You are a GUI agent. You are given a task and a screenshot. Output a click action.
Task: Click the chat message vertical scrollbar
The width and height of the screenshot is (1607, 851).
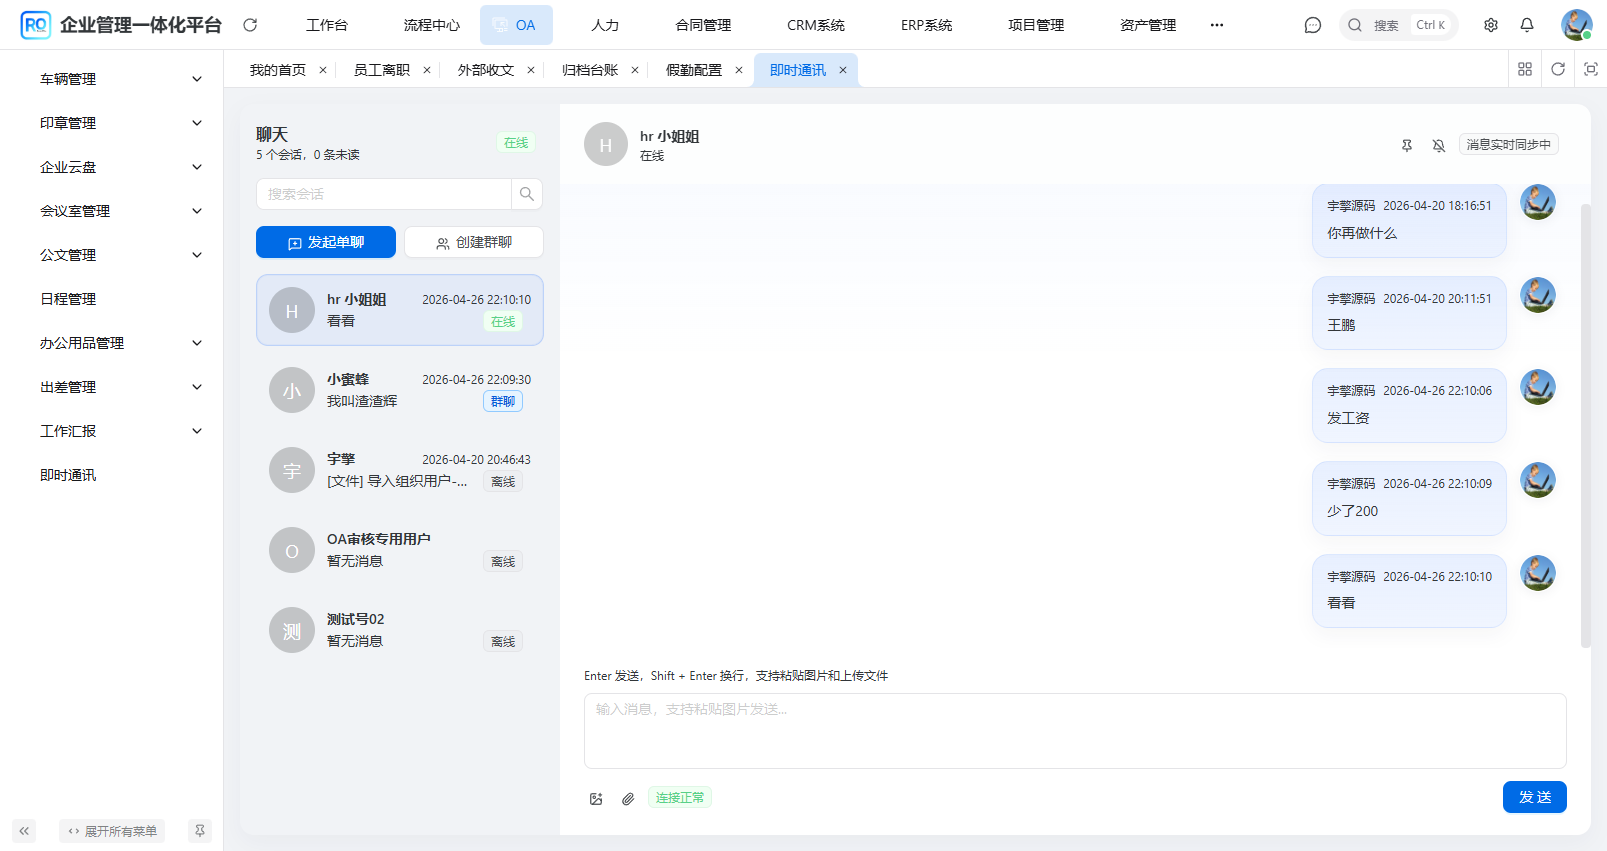pyautogui.click(x=1585, y=420)
